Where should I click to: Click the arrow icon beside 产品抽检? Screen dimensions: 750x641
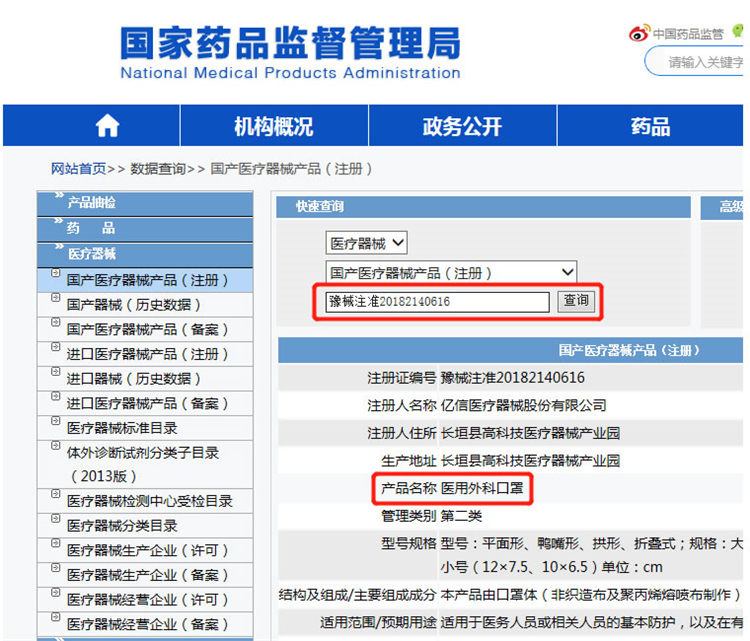tap(59, 197)
